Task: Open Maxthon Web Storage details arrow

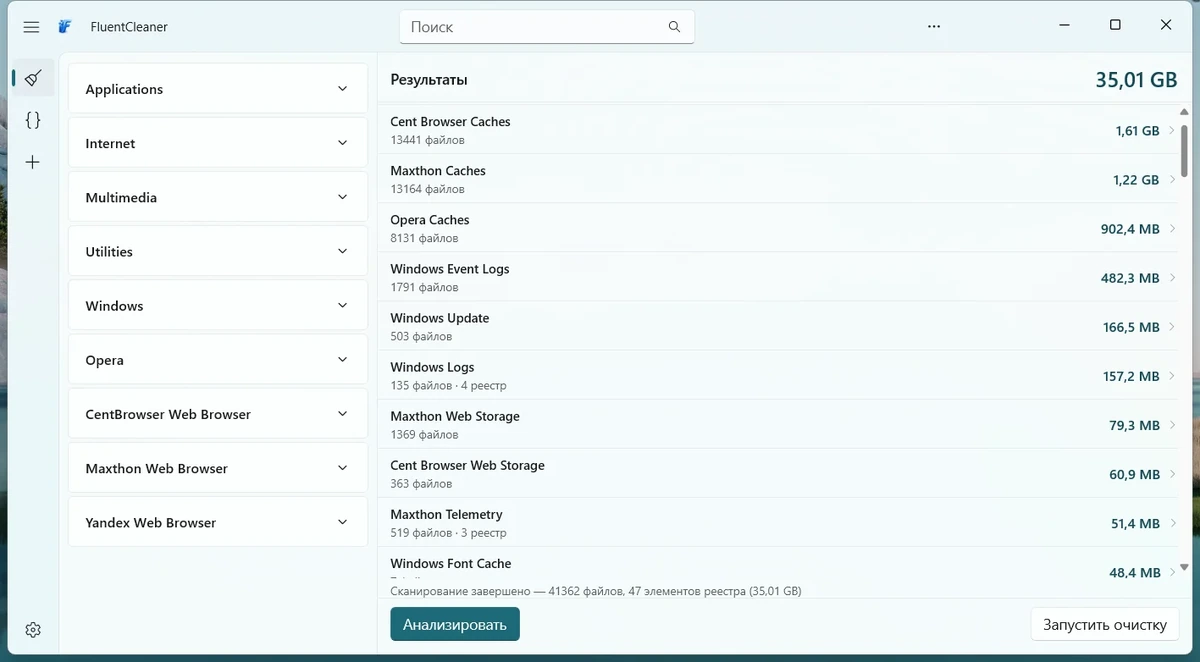Action: pyautogui.click(x=1172, y=425)
